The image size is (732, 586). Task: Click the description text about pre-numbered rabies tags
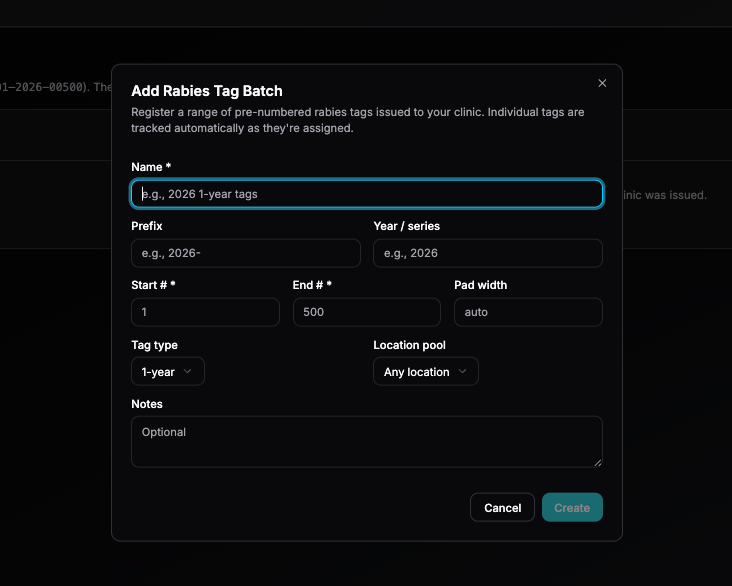click(x=358, y=120)
